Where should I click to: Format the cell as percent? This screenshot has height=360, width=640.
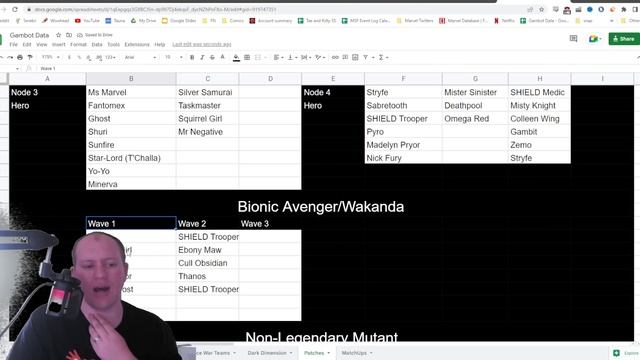pos(79,58)
